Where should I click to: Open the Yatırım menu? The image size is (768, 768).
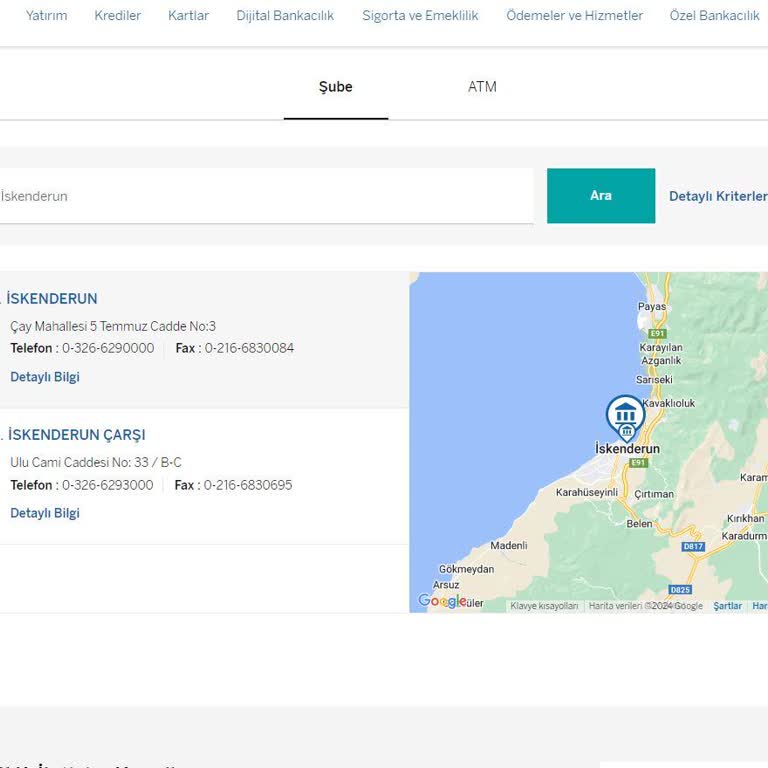(x=47, y=16)
